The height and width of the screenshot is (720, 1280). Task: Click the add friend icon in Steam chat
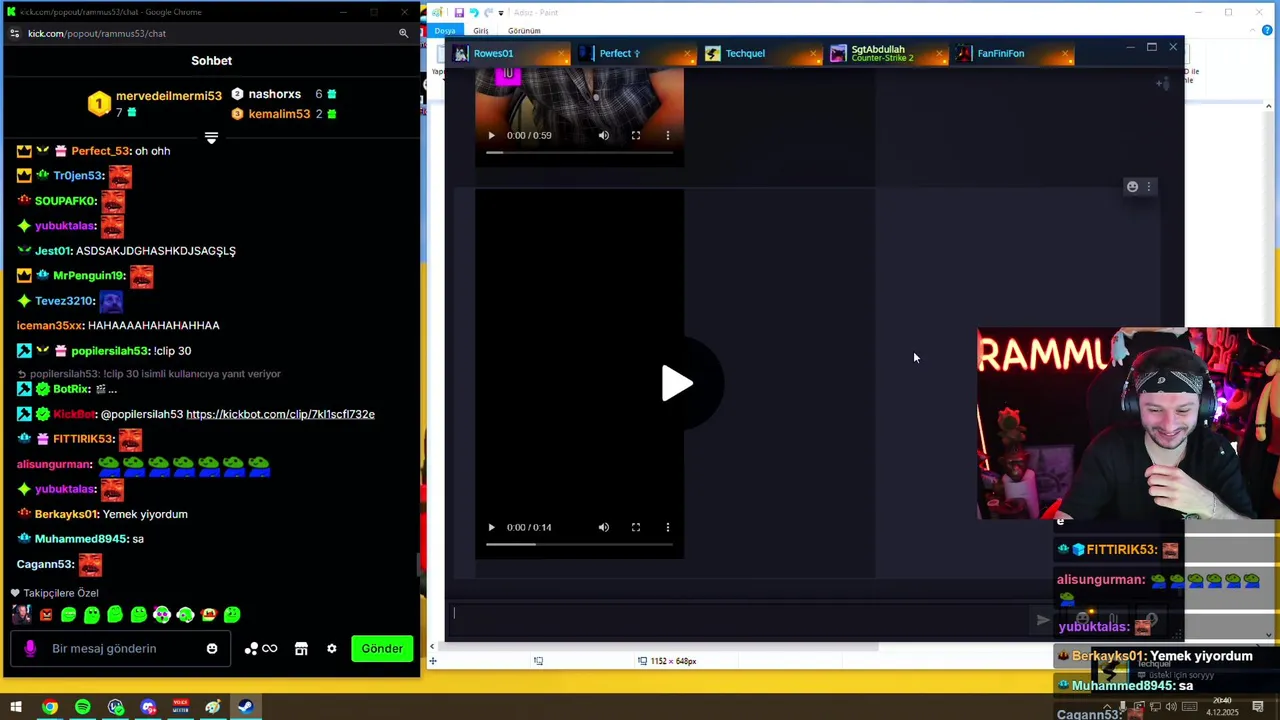1162,84
